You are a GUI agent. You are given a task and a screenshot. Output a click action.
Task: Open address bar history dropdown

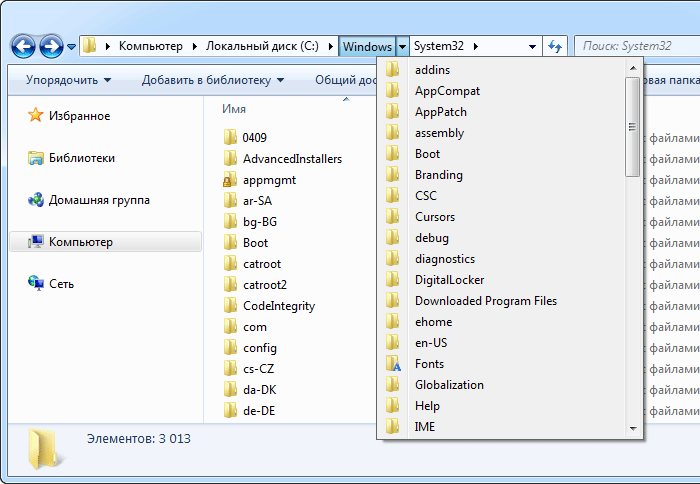(532, 46)
